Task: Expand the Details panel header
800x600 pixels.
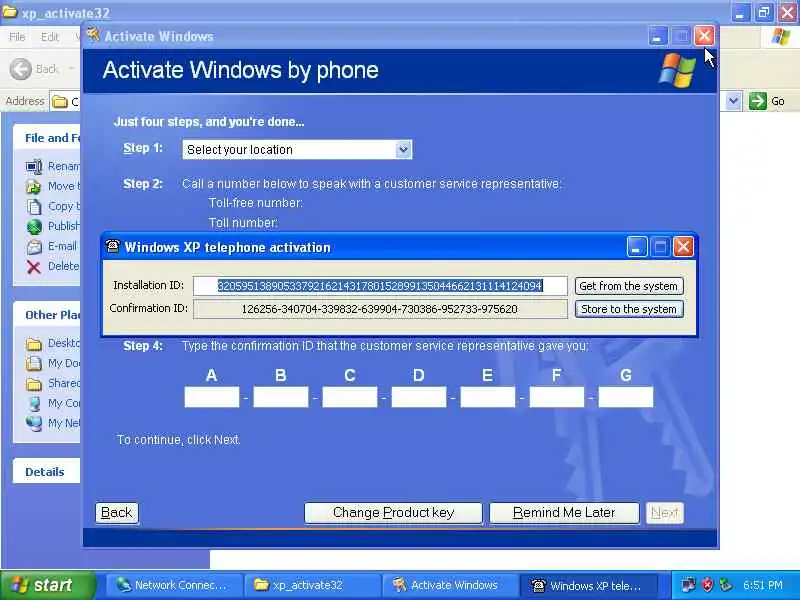Action: (47, 472)
